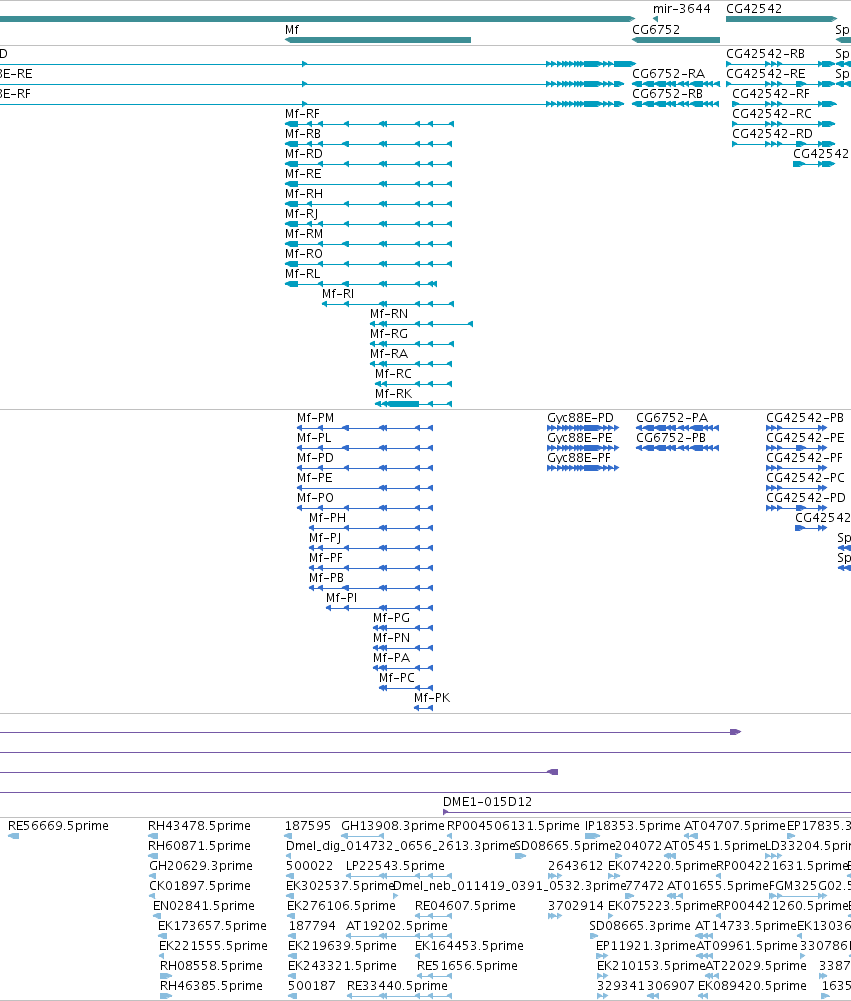This screenshot has width=851, height=1001.
Task: Click the Mf-PO protein label
Action: tap(315, 498)
